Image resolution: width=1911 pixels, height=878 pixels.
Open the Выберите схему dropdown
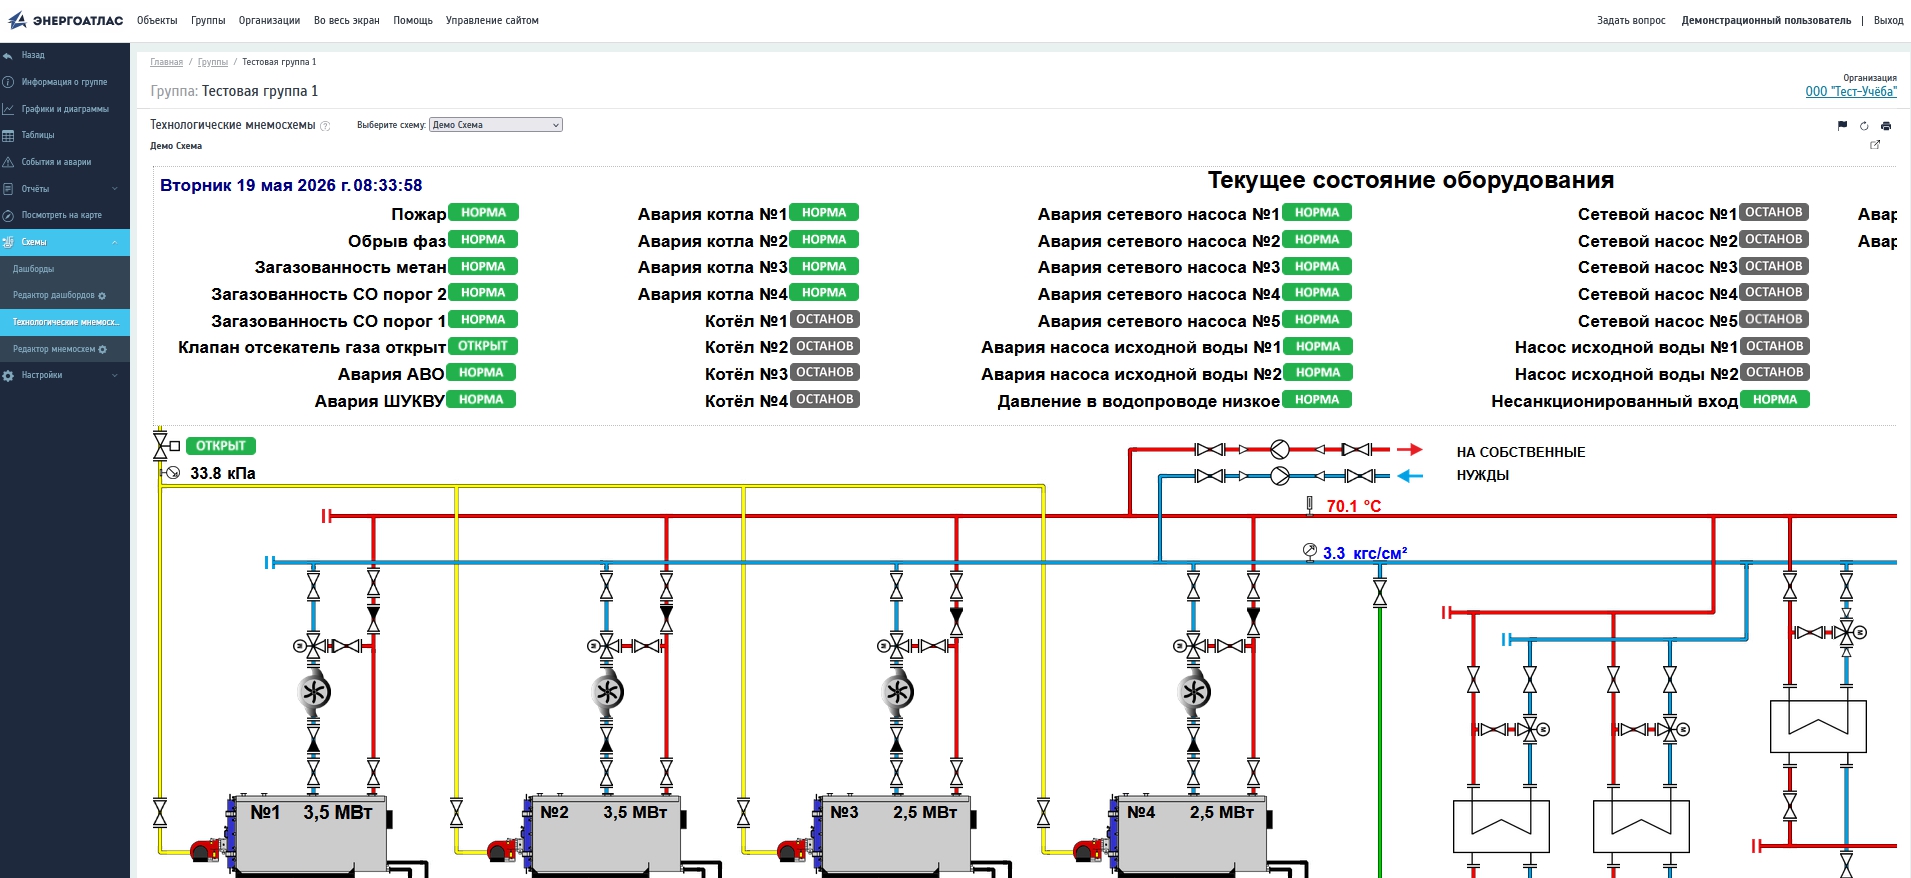tap(496, 125)
